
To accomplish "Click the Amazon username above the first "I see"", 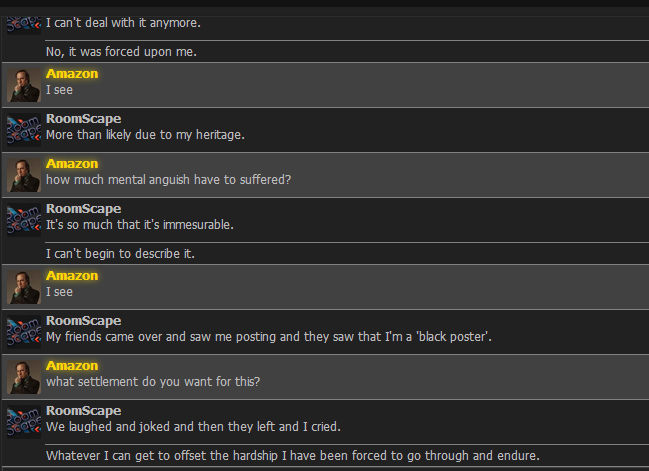I will pos(72,74).
